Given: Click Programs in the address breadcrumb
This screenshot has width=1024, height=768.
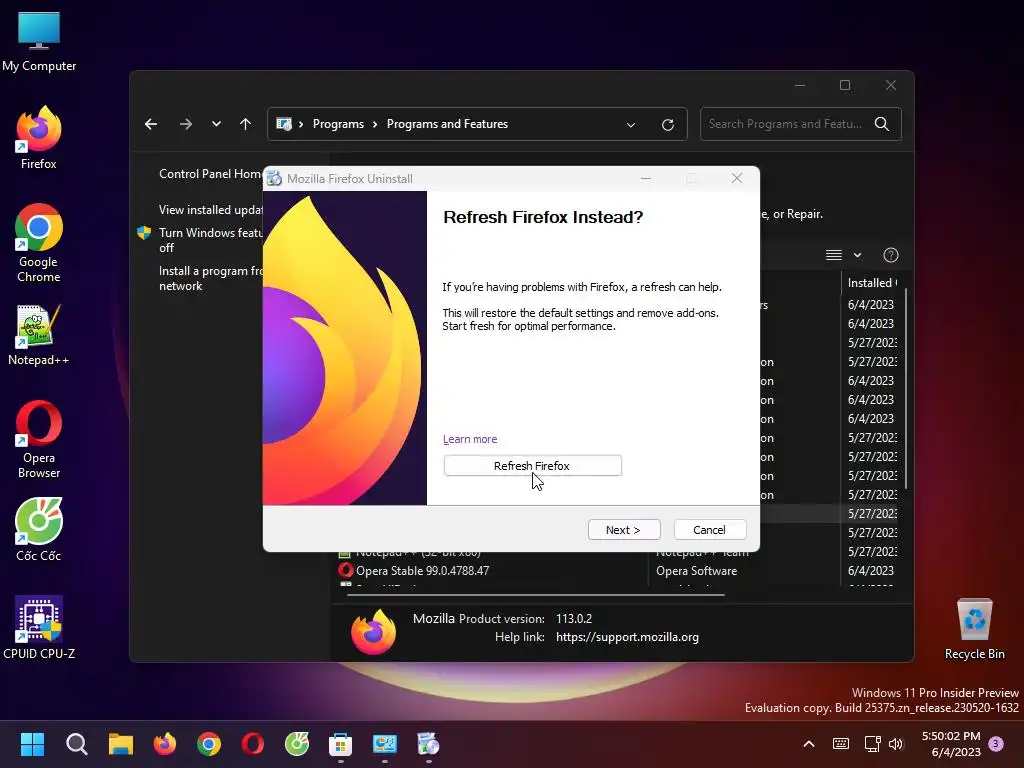Looking at the screenshot, I should (338, 124).
